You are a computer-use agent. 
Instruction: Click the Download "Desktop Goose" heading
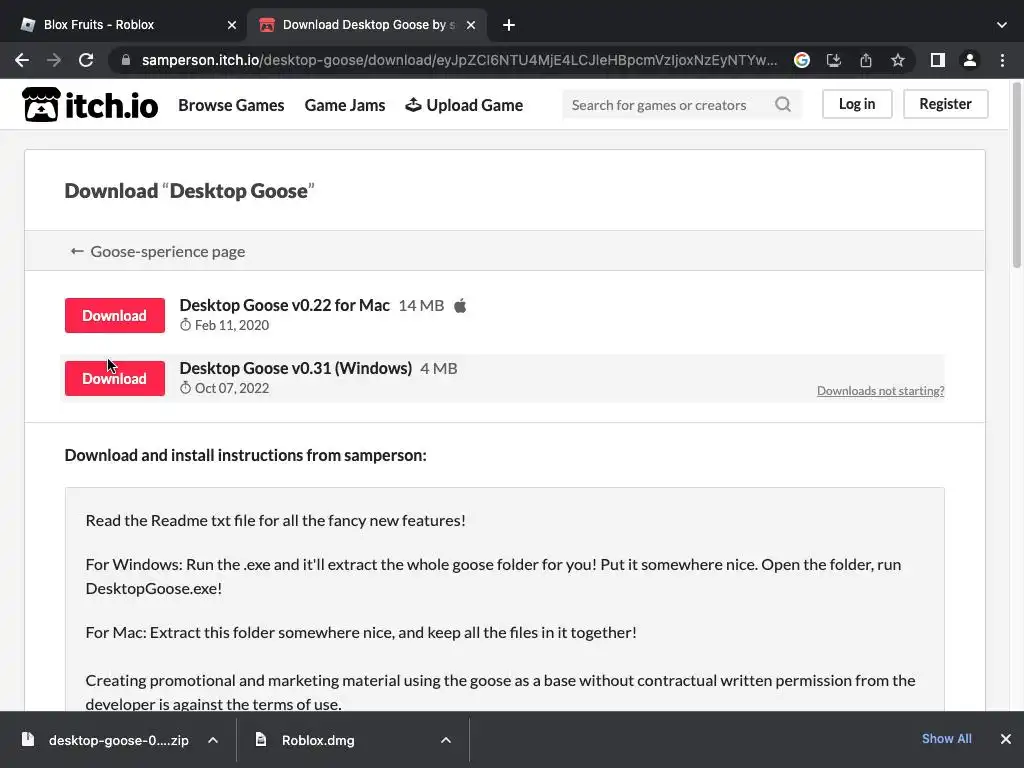pos(189,191)
